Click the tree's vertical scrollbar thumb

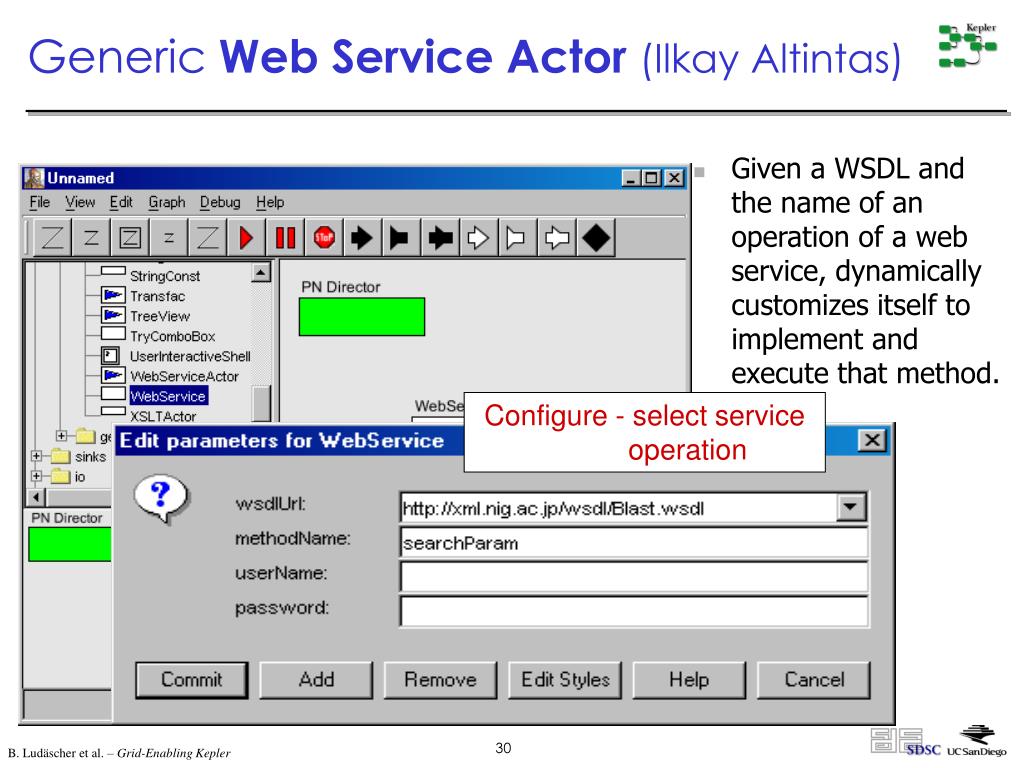pos(261,404)
